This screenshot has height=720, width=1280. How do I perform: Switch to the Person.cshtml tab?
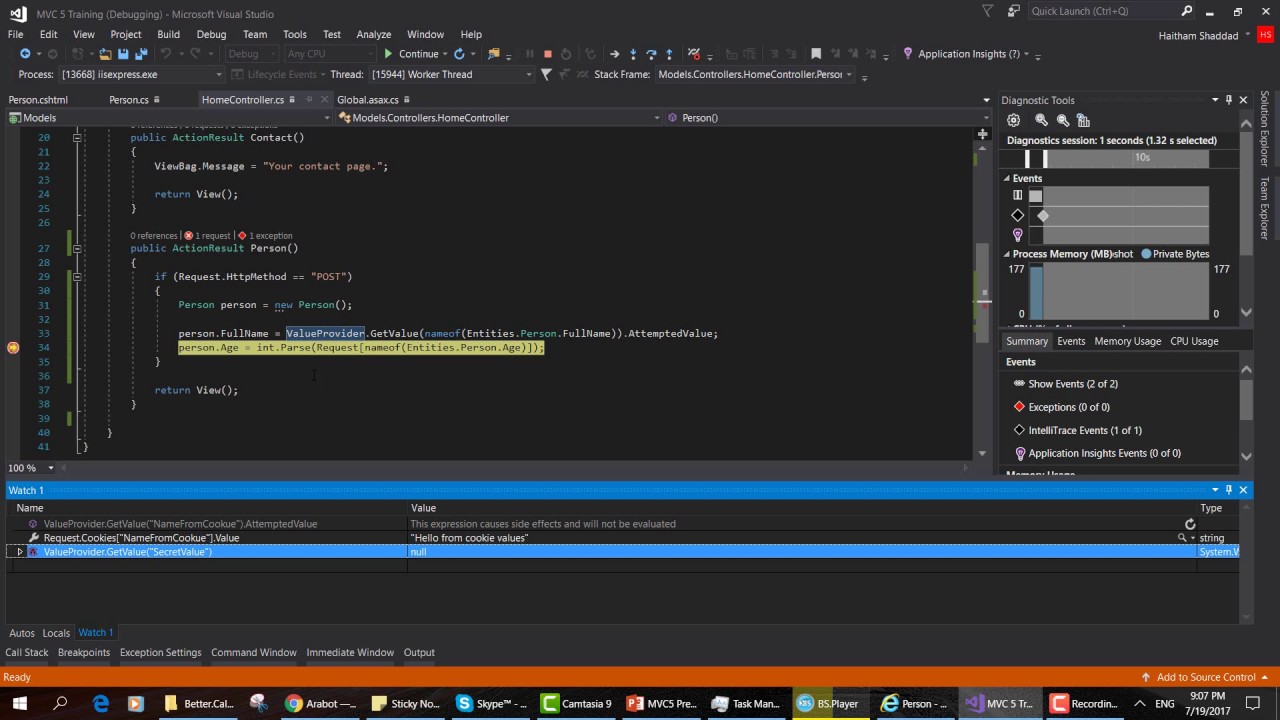click(x=38, y=100)
